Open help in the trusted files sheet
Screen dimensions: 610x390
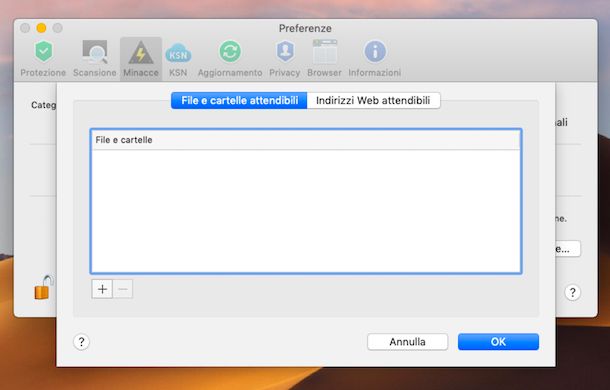[81, 342]
